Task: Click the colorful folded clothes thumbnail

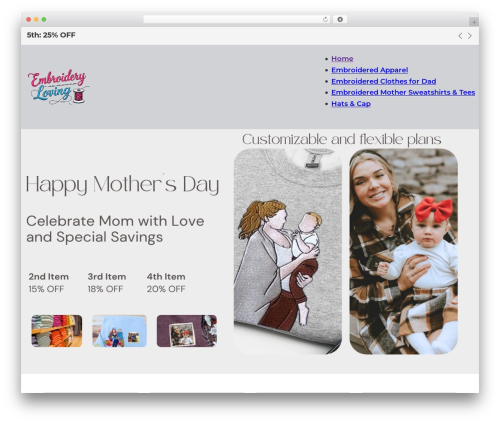Action: tap(57, 331)
